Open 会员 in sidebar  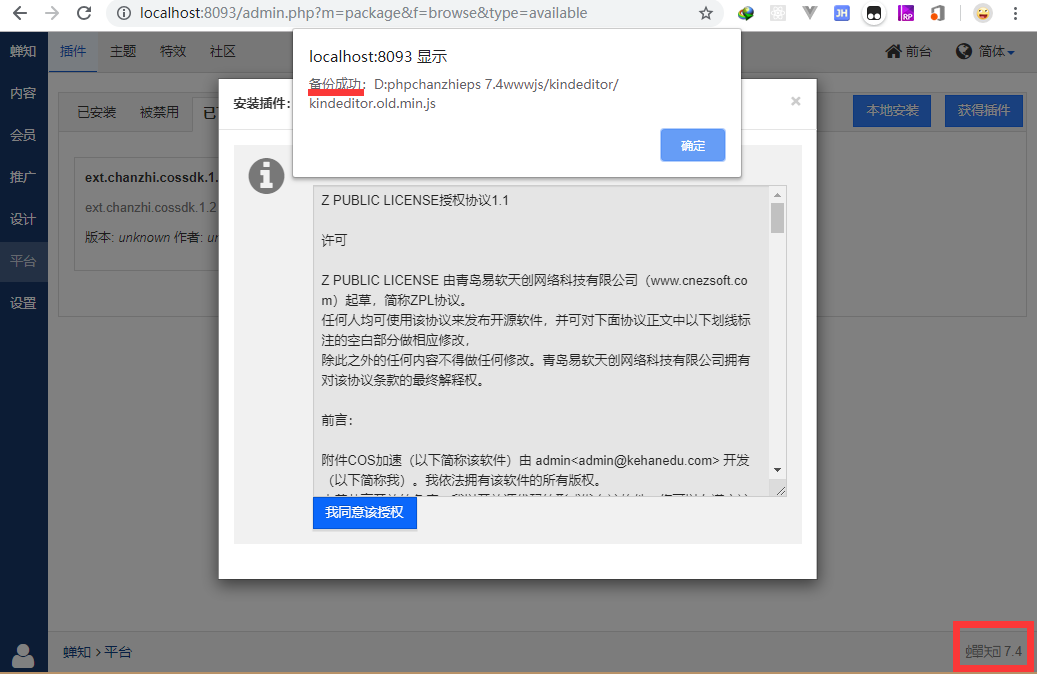[23, 135]
